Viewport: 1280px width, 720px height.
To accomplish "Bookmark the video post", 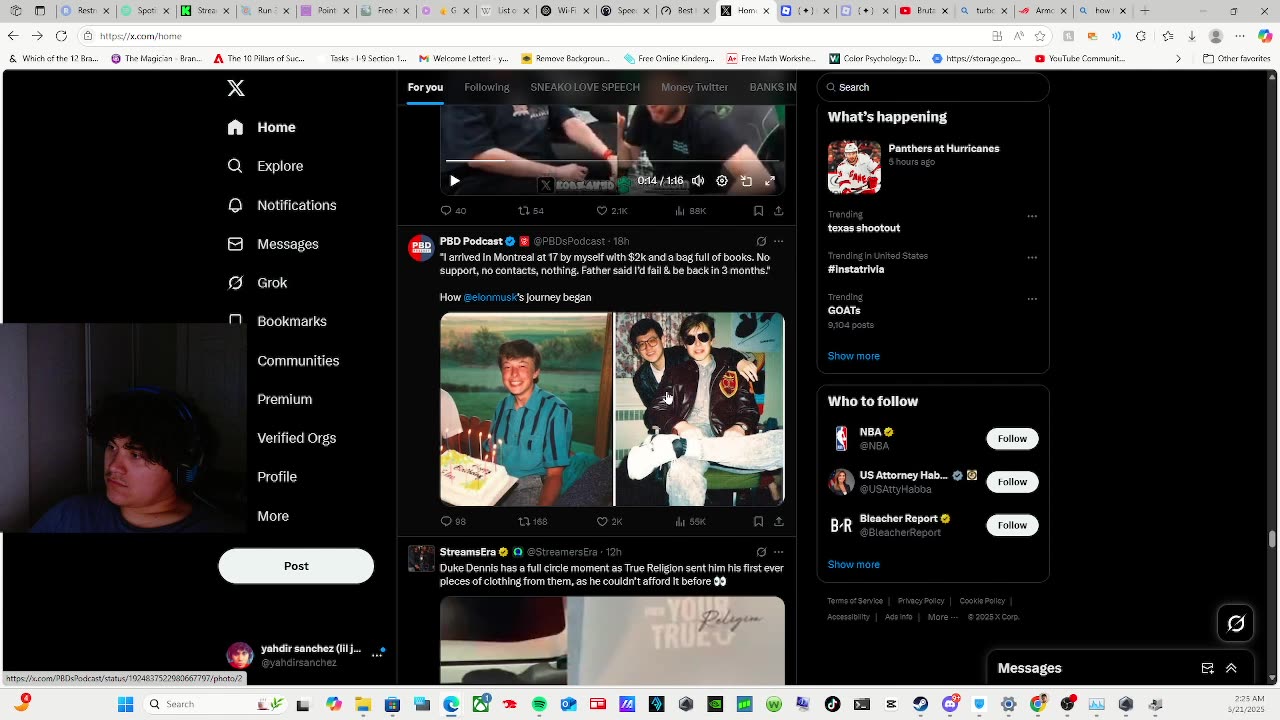I will click(758, 211).
